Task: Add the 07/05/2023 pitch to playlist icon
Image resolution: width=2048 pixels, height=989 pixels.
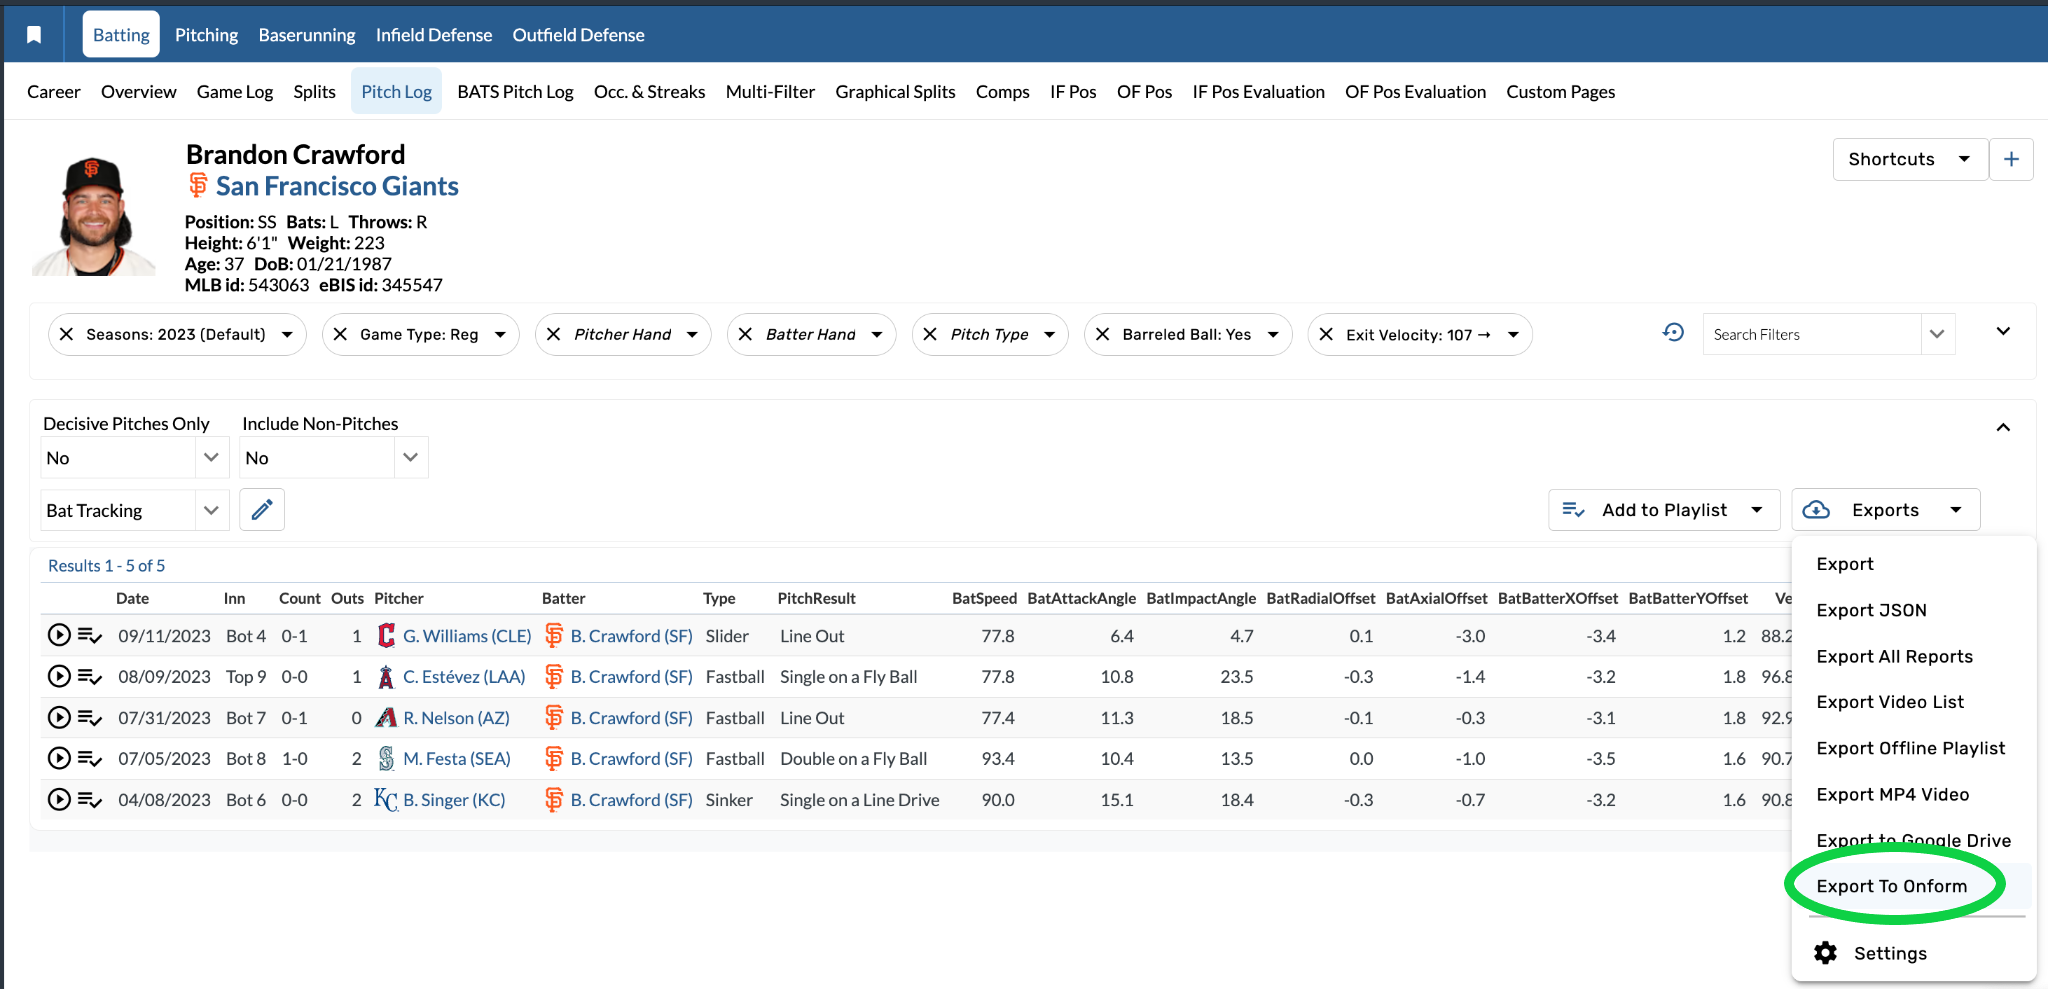Action: pos(90,759)
